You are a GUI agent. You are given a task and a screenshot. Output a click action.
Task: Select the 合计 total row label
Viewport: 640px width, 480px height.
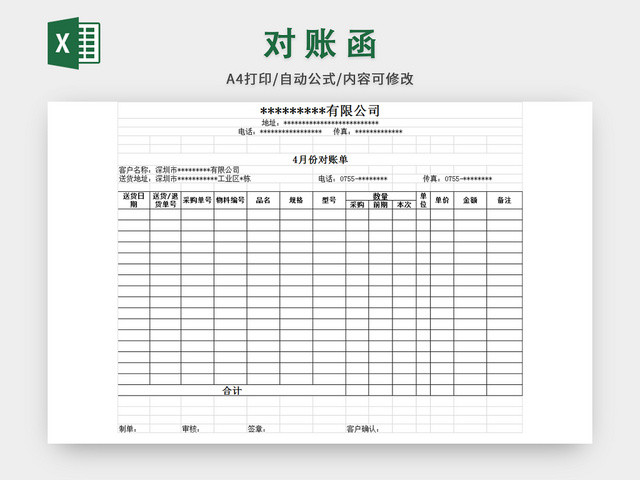pyautogui.click(x=232, y=391)
